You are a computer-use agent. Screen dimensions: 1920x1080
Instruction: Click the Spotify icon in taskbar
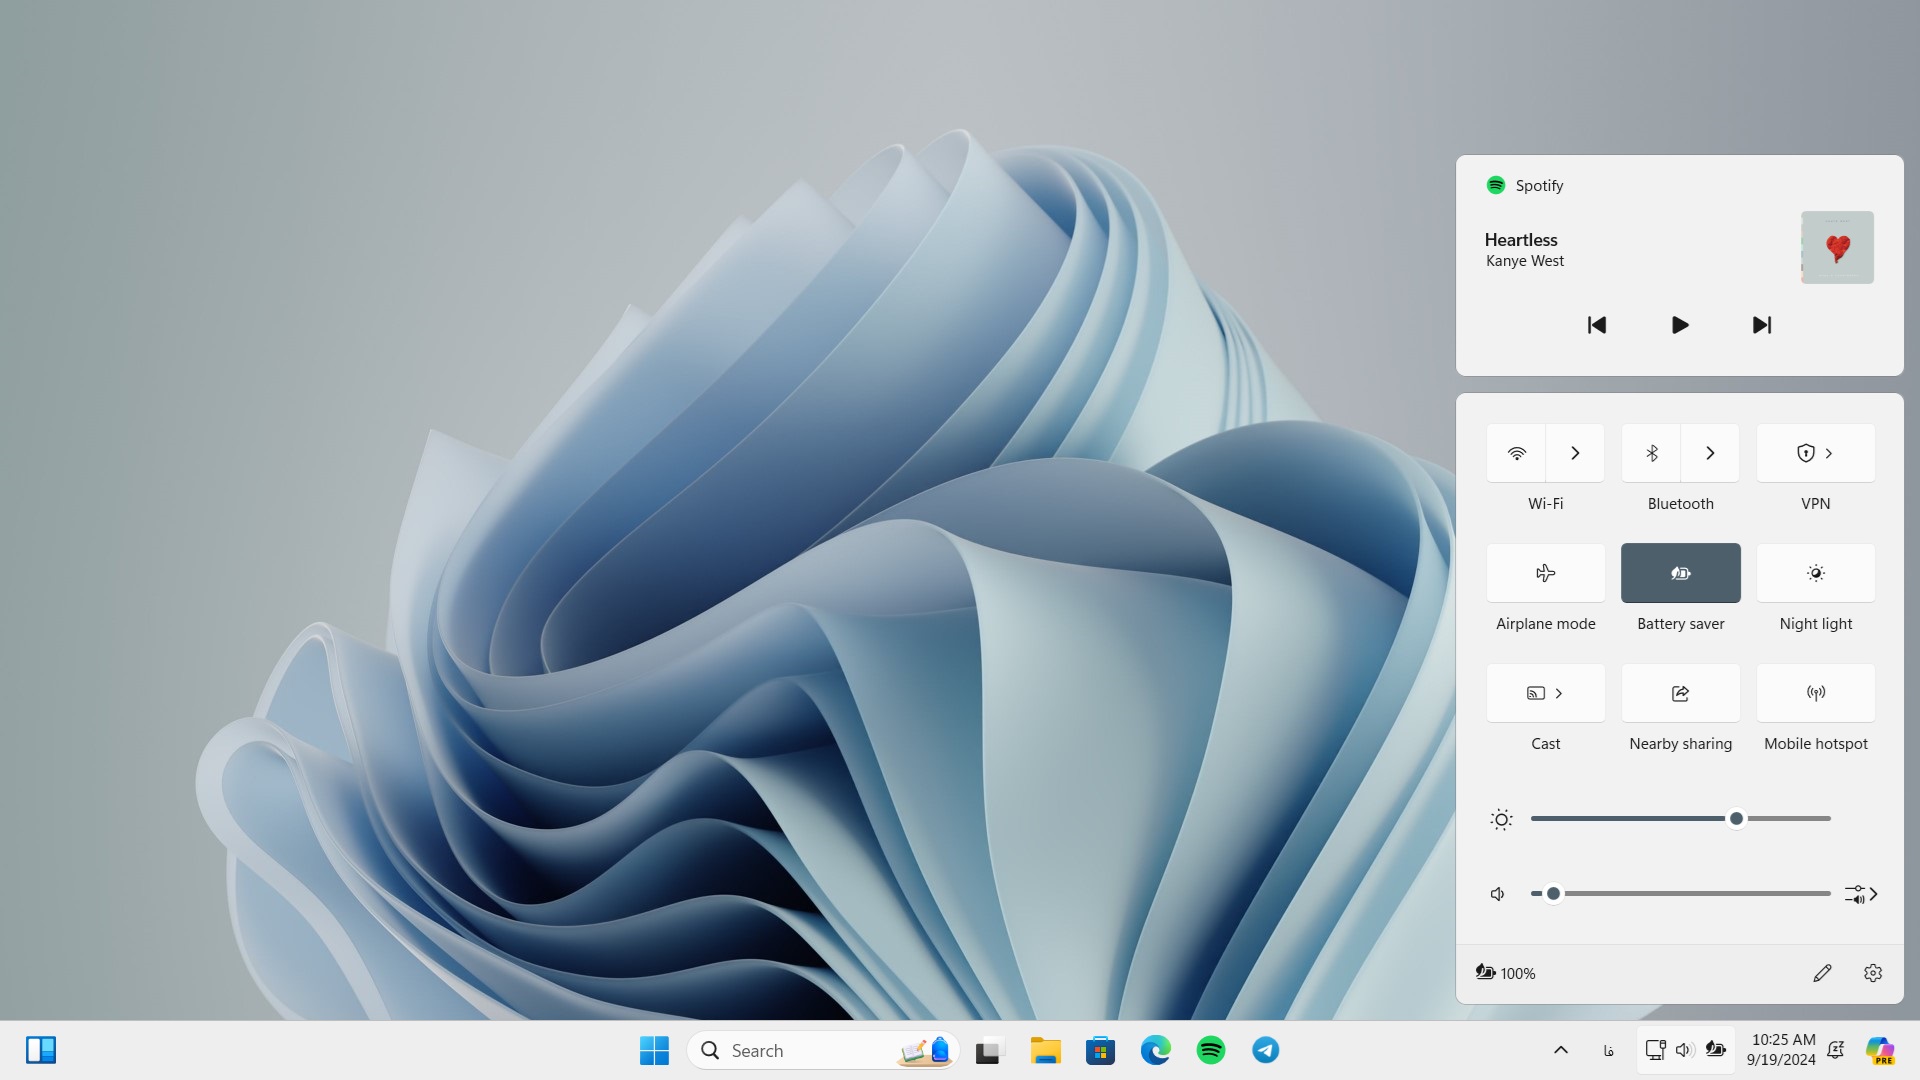pyautogui.click(x=1211, y=1050)
